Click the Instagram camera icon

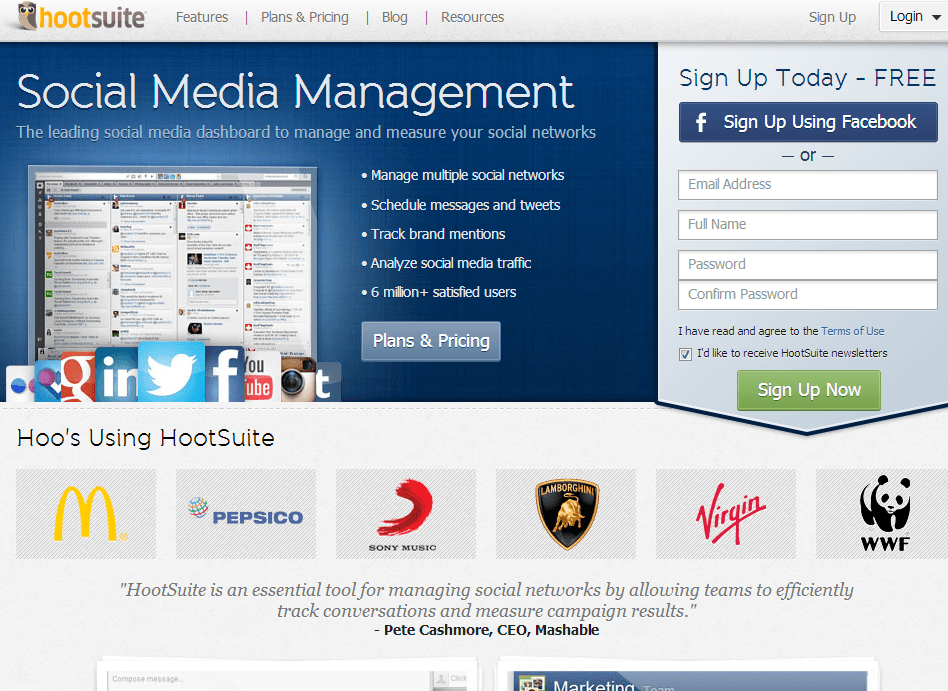tap(298, 379)
